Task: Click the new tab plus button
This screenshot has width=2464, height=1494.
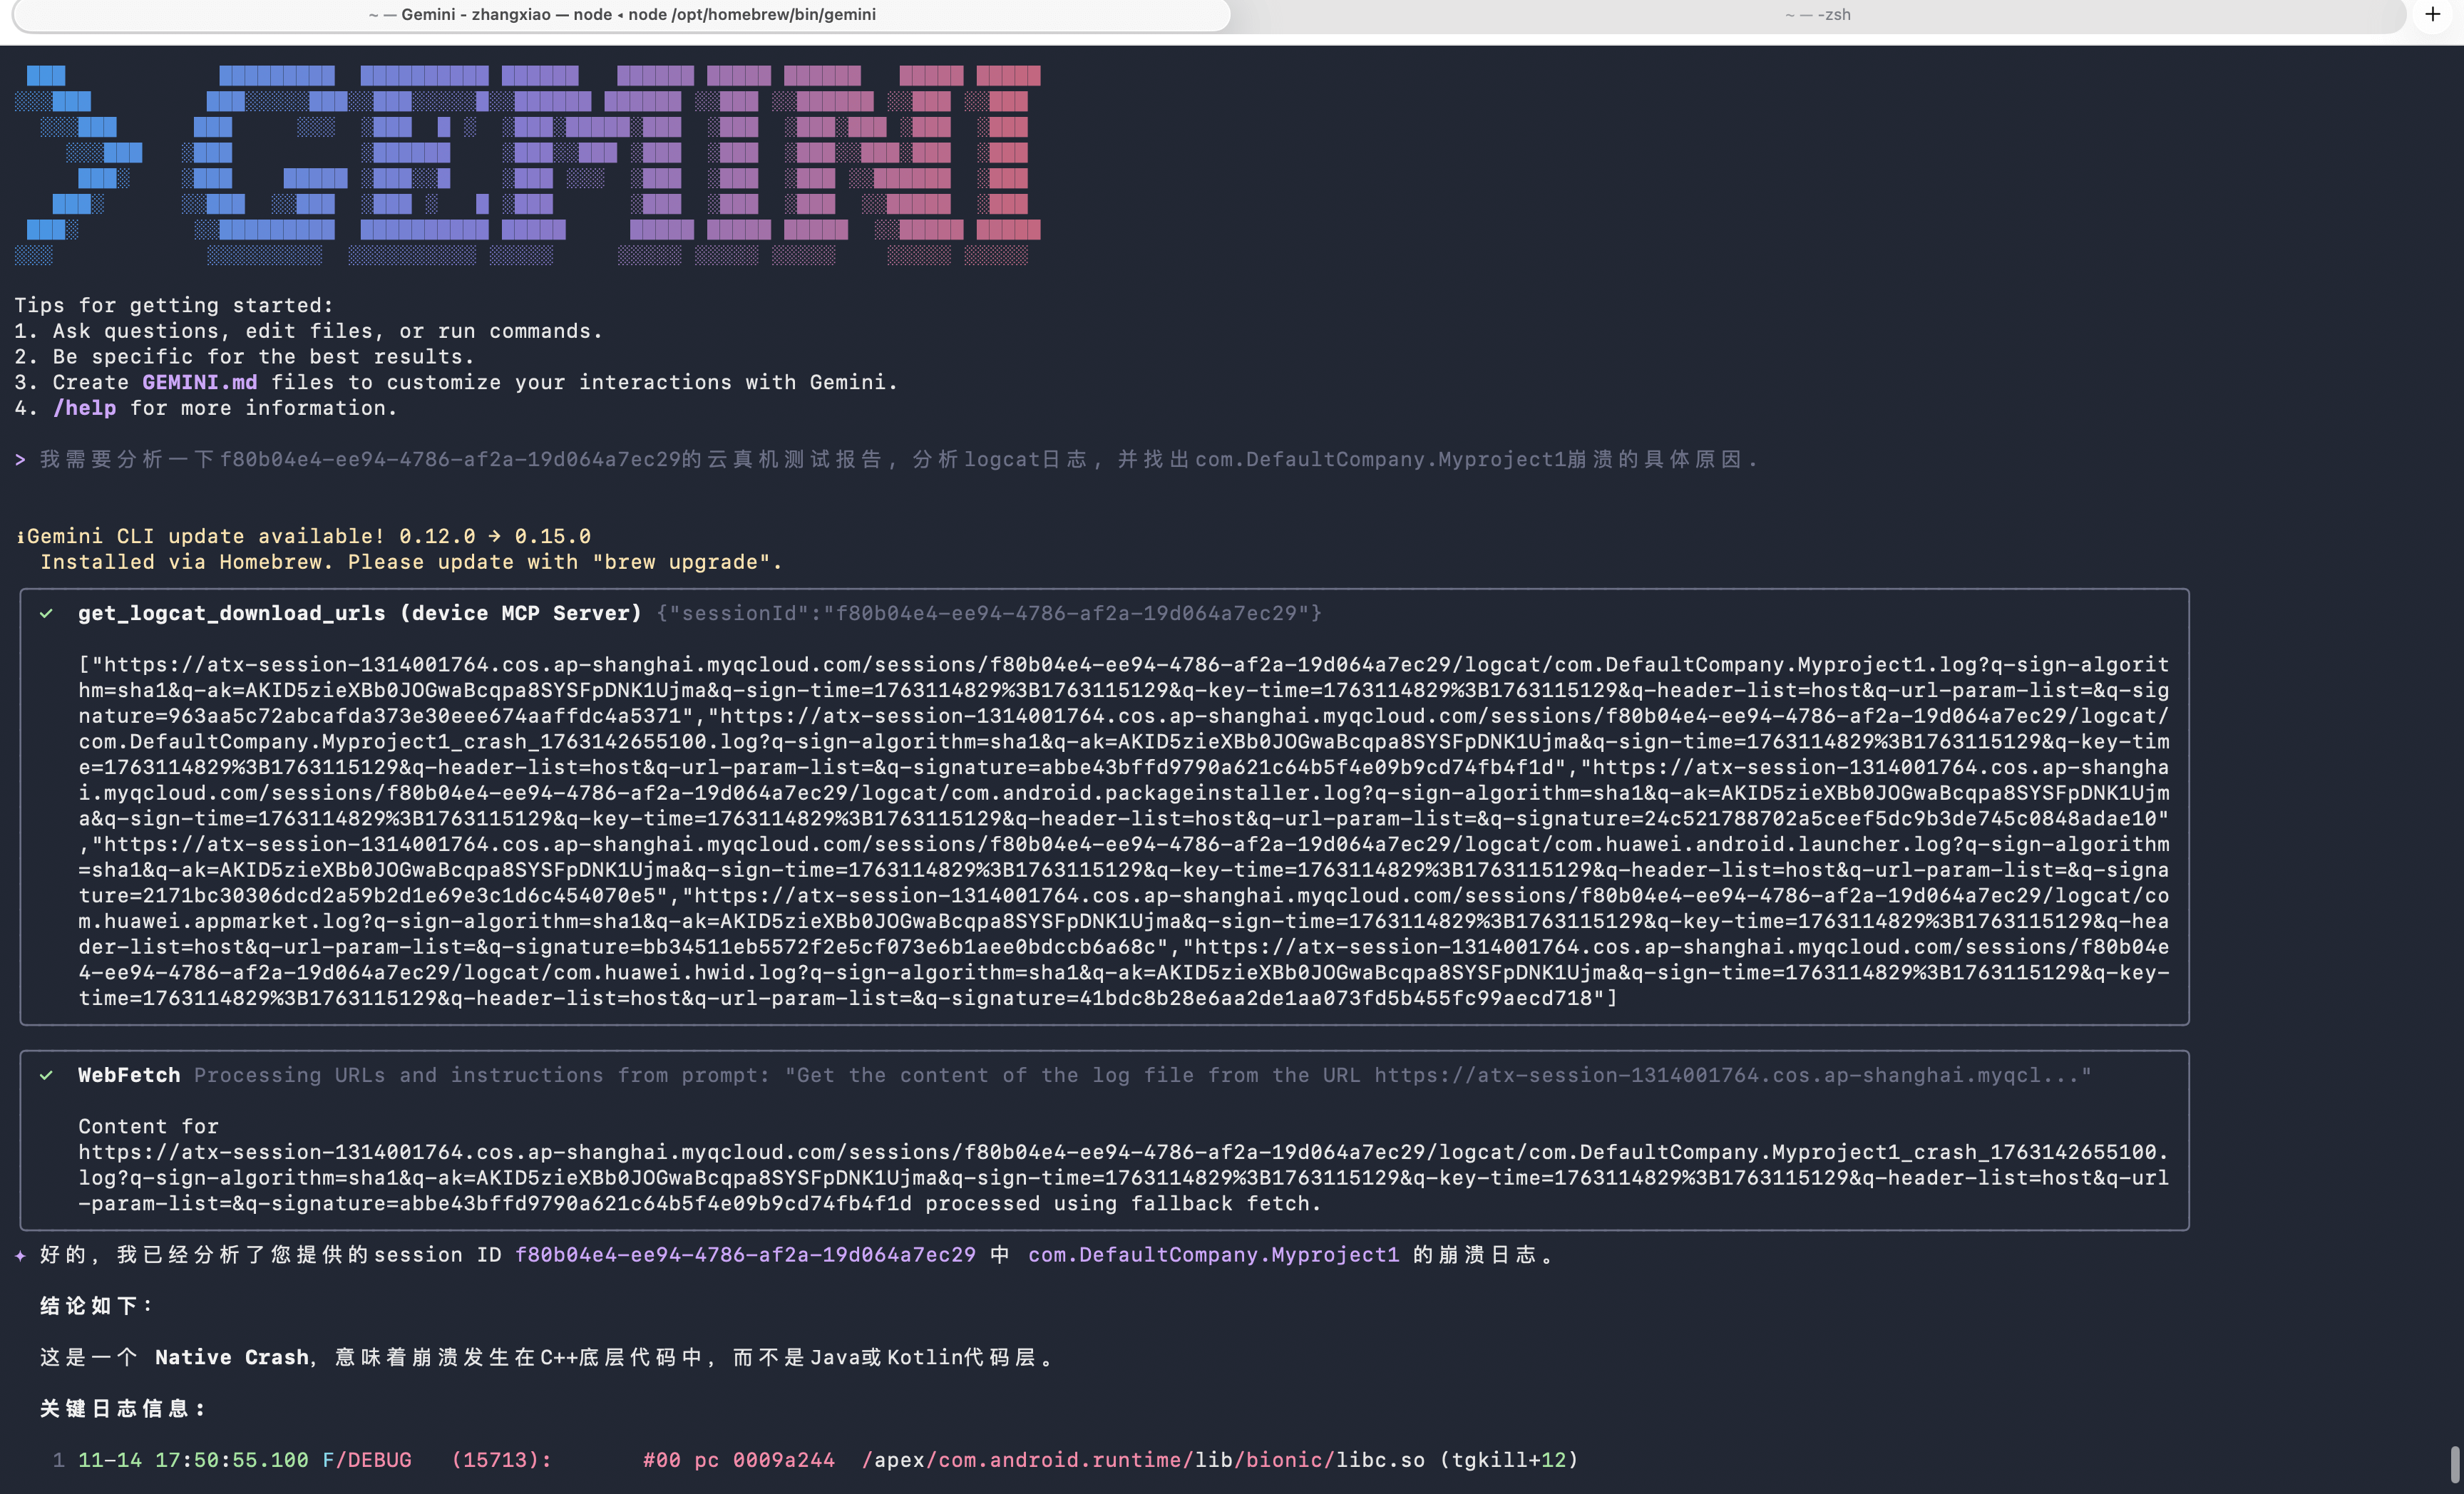Action: 2432,14
